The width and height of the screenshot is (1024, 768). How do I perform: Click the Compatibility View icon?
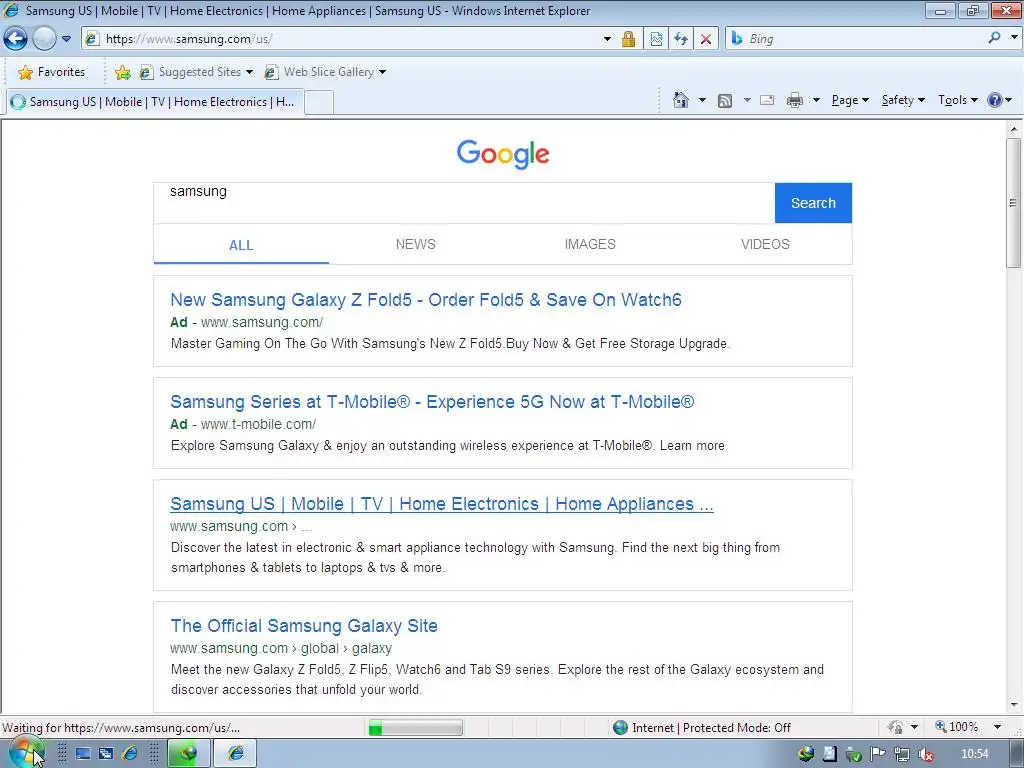click(656, 39)
